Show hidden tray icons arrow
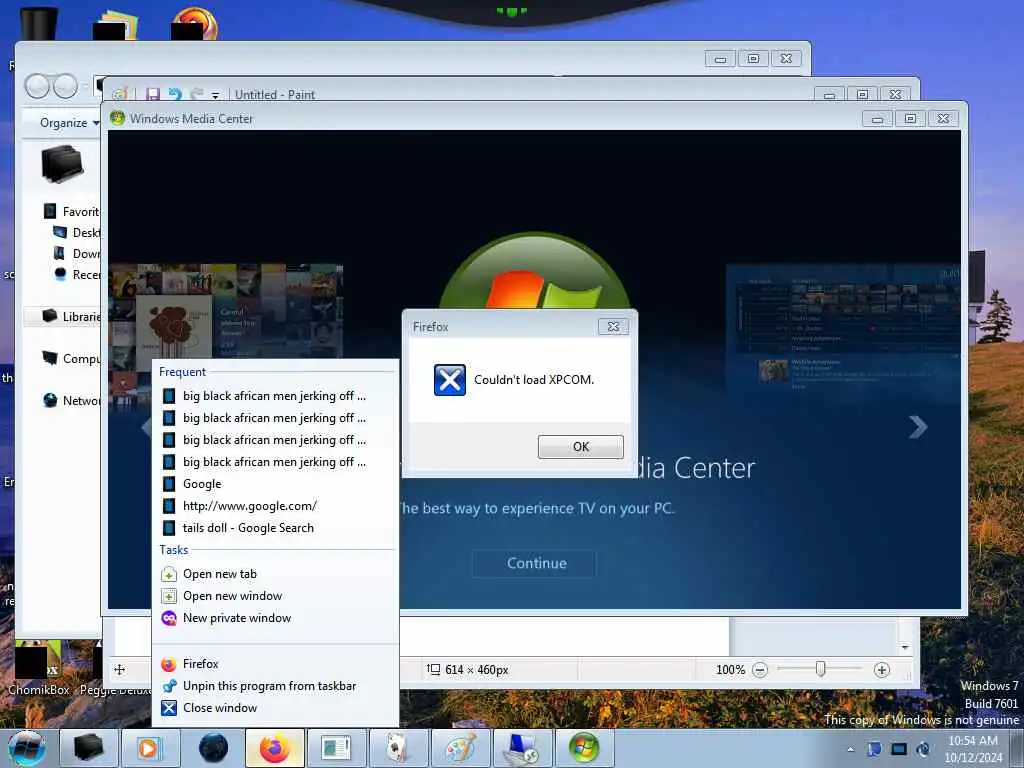 [x=850, y=749]
